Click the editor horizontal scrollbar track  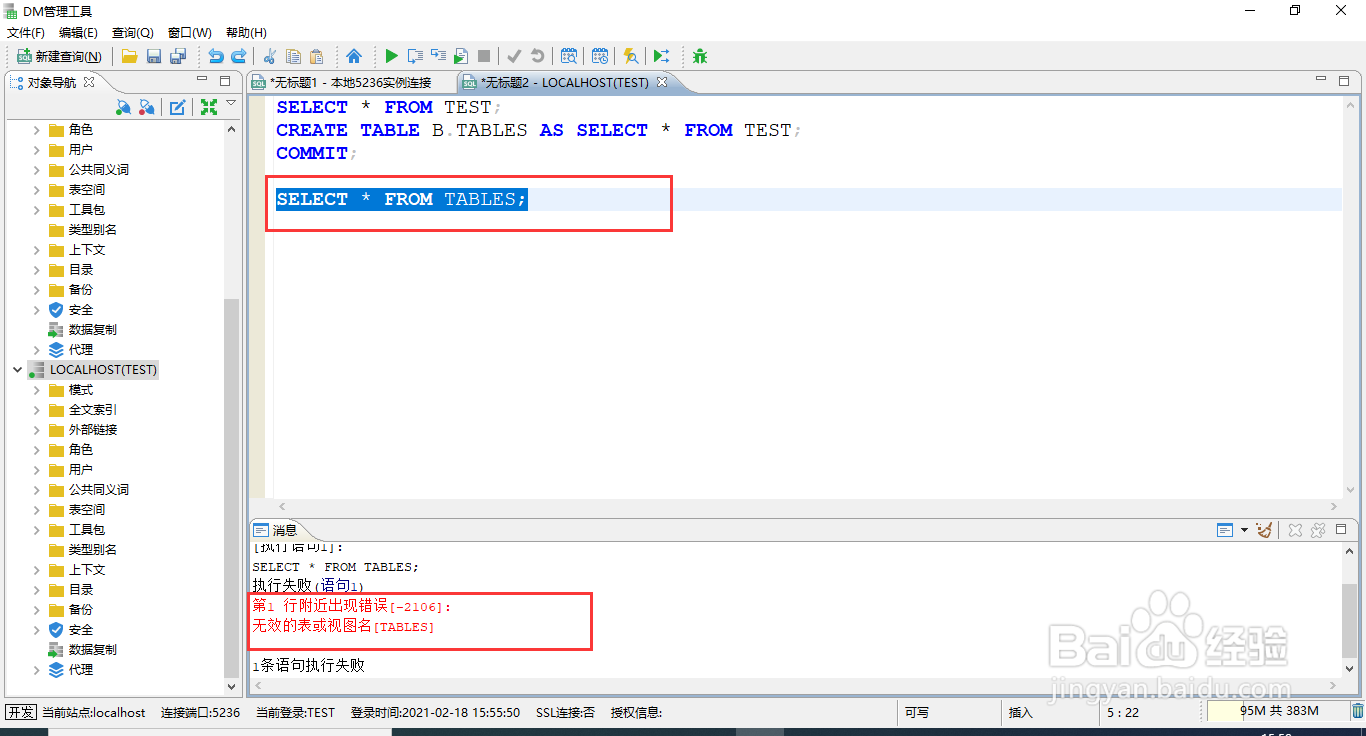click(x=808, y=507)
